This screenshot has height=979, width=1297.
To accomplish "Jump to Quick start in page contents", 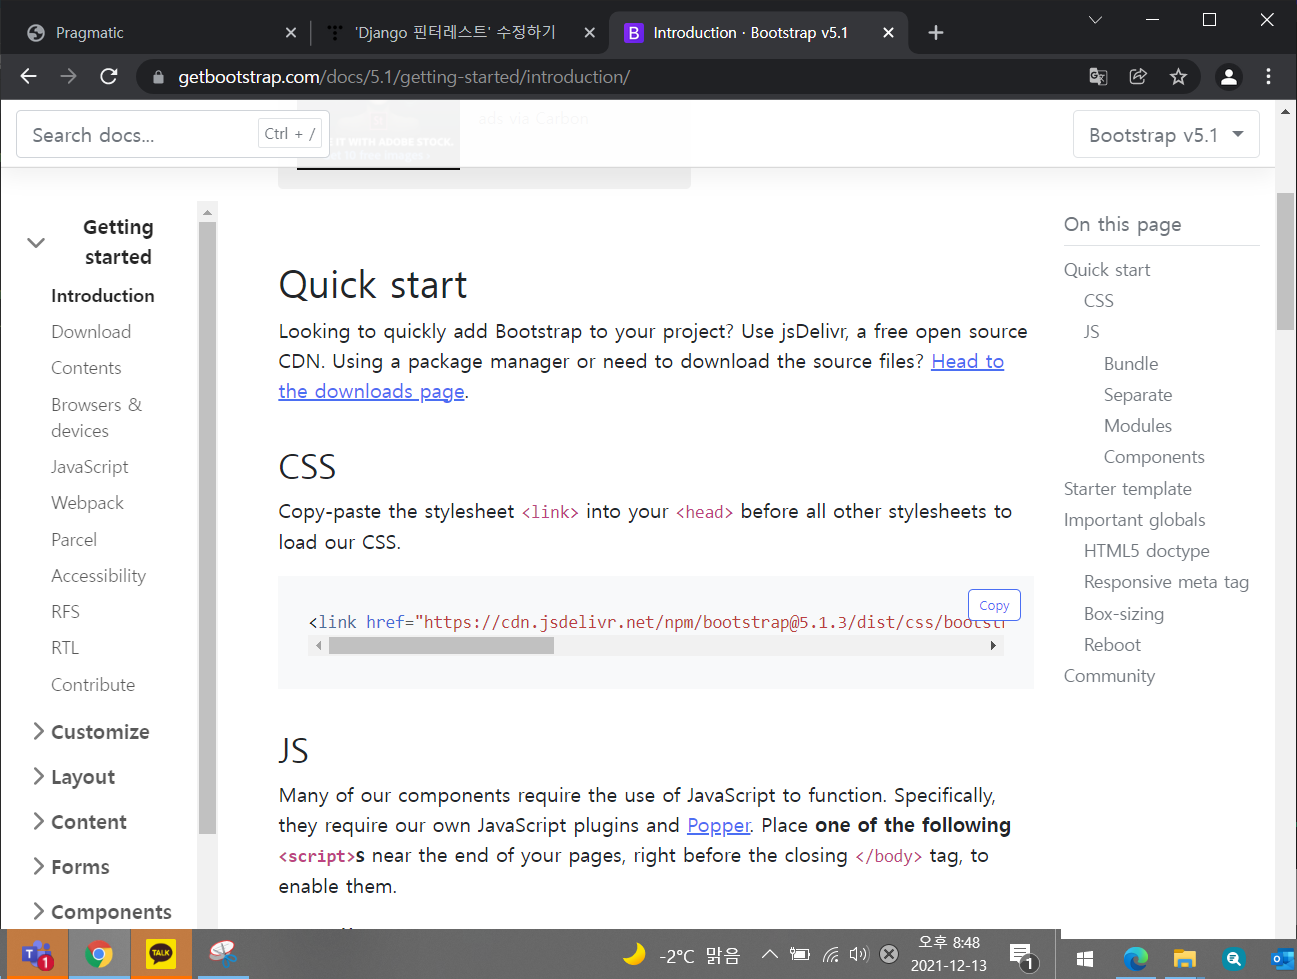I will [1107, 270].
